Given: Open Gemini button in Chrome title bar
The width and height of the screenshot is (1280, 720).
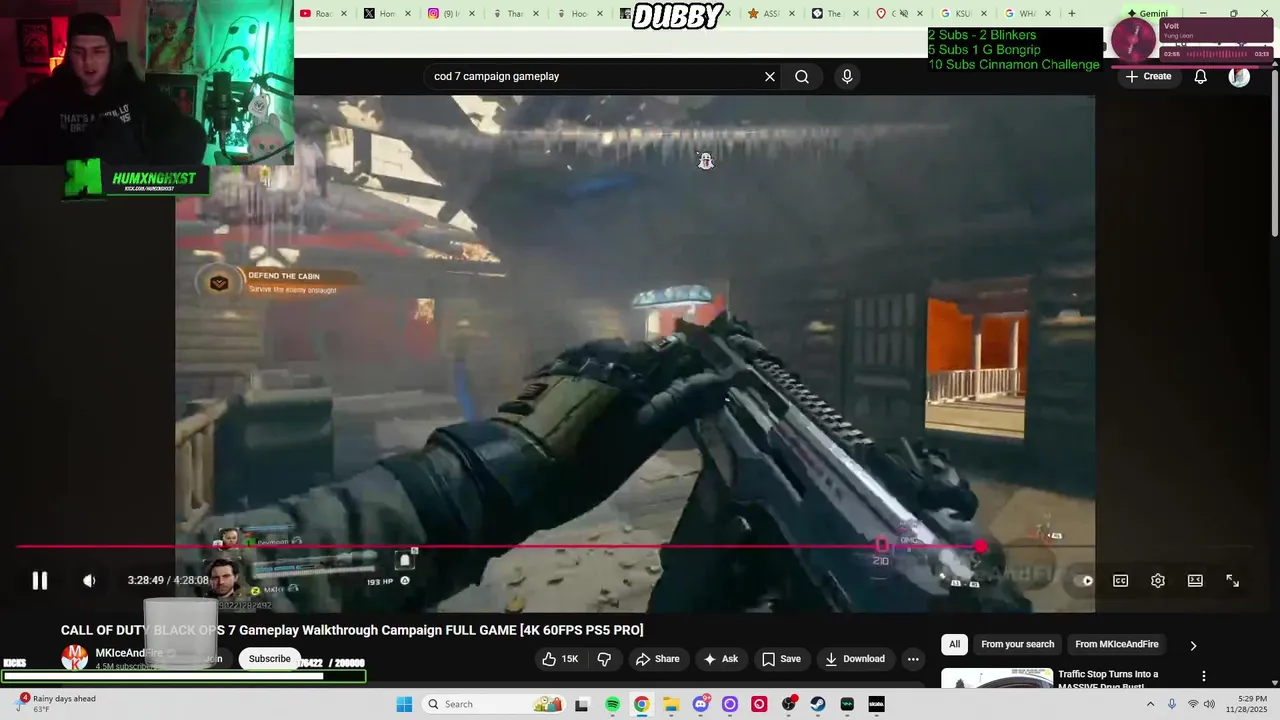Looking at the screenshot, I should (1147, 14).
